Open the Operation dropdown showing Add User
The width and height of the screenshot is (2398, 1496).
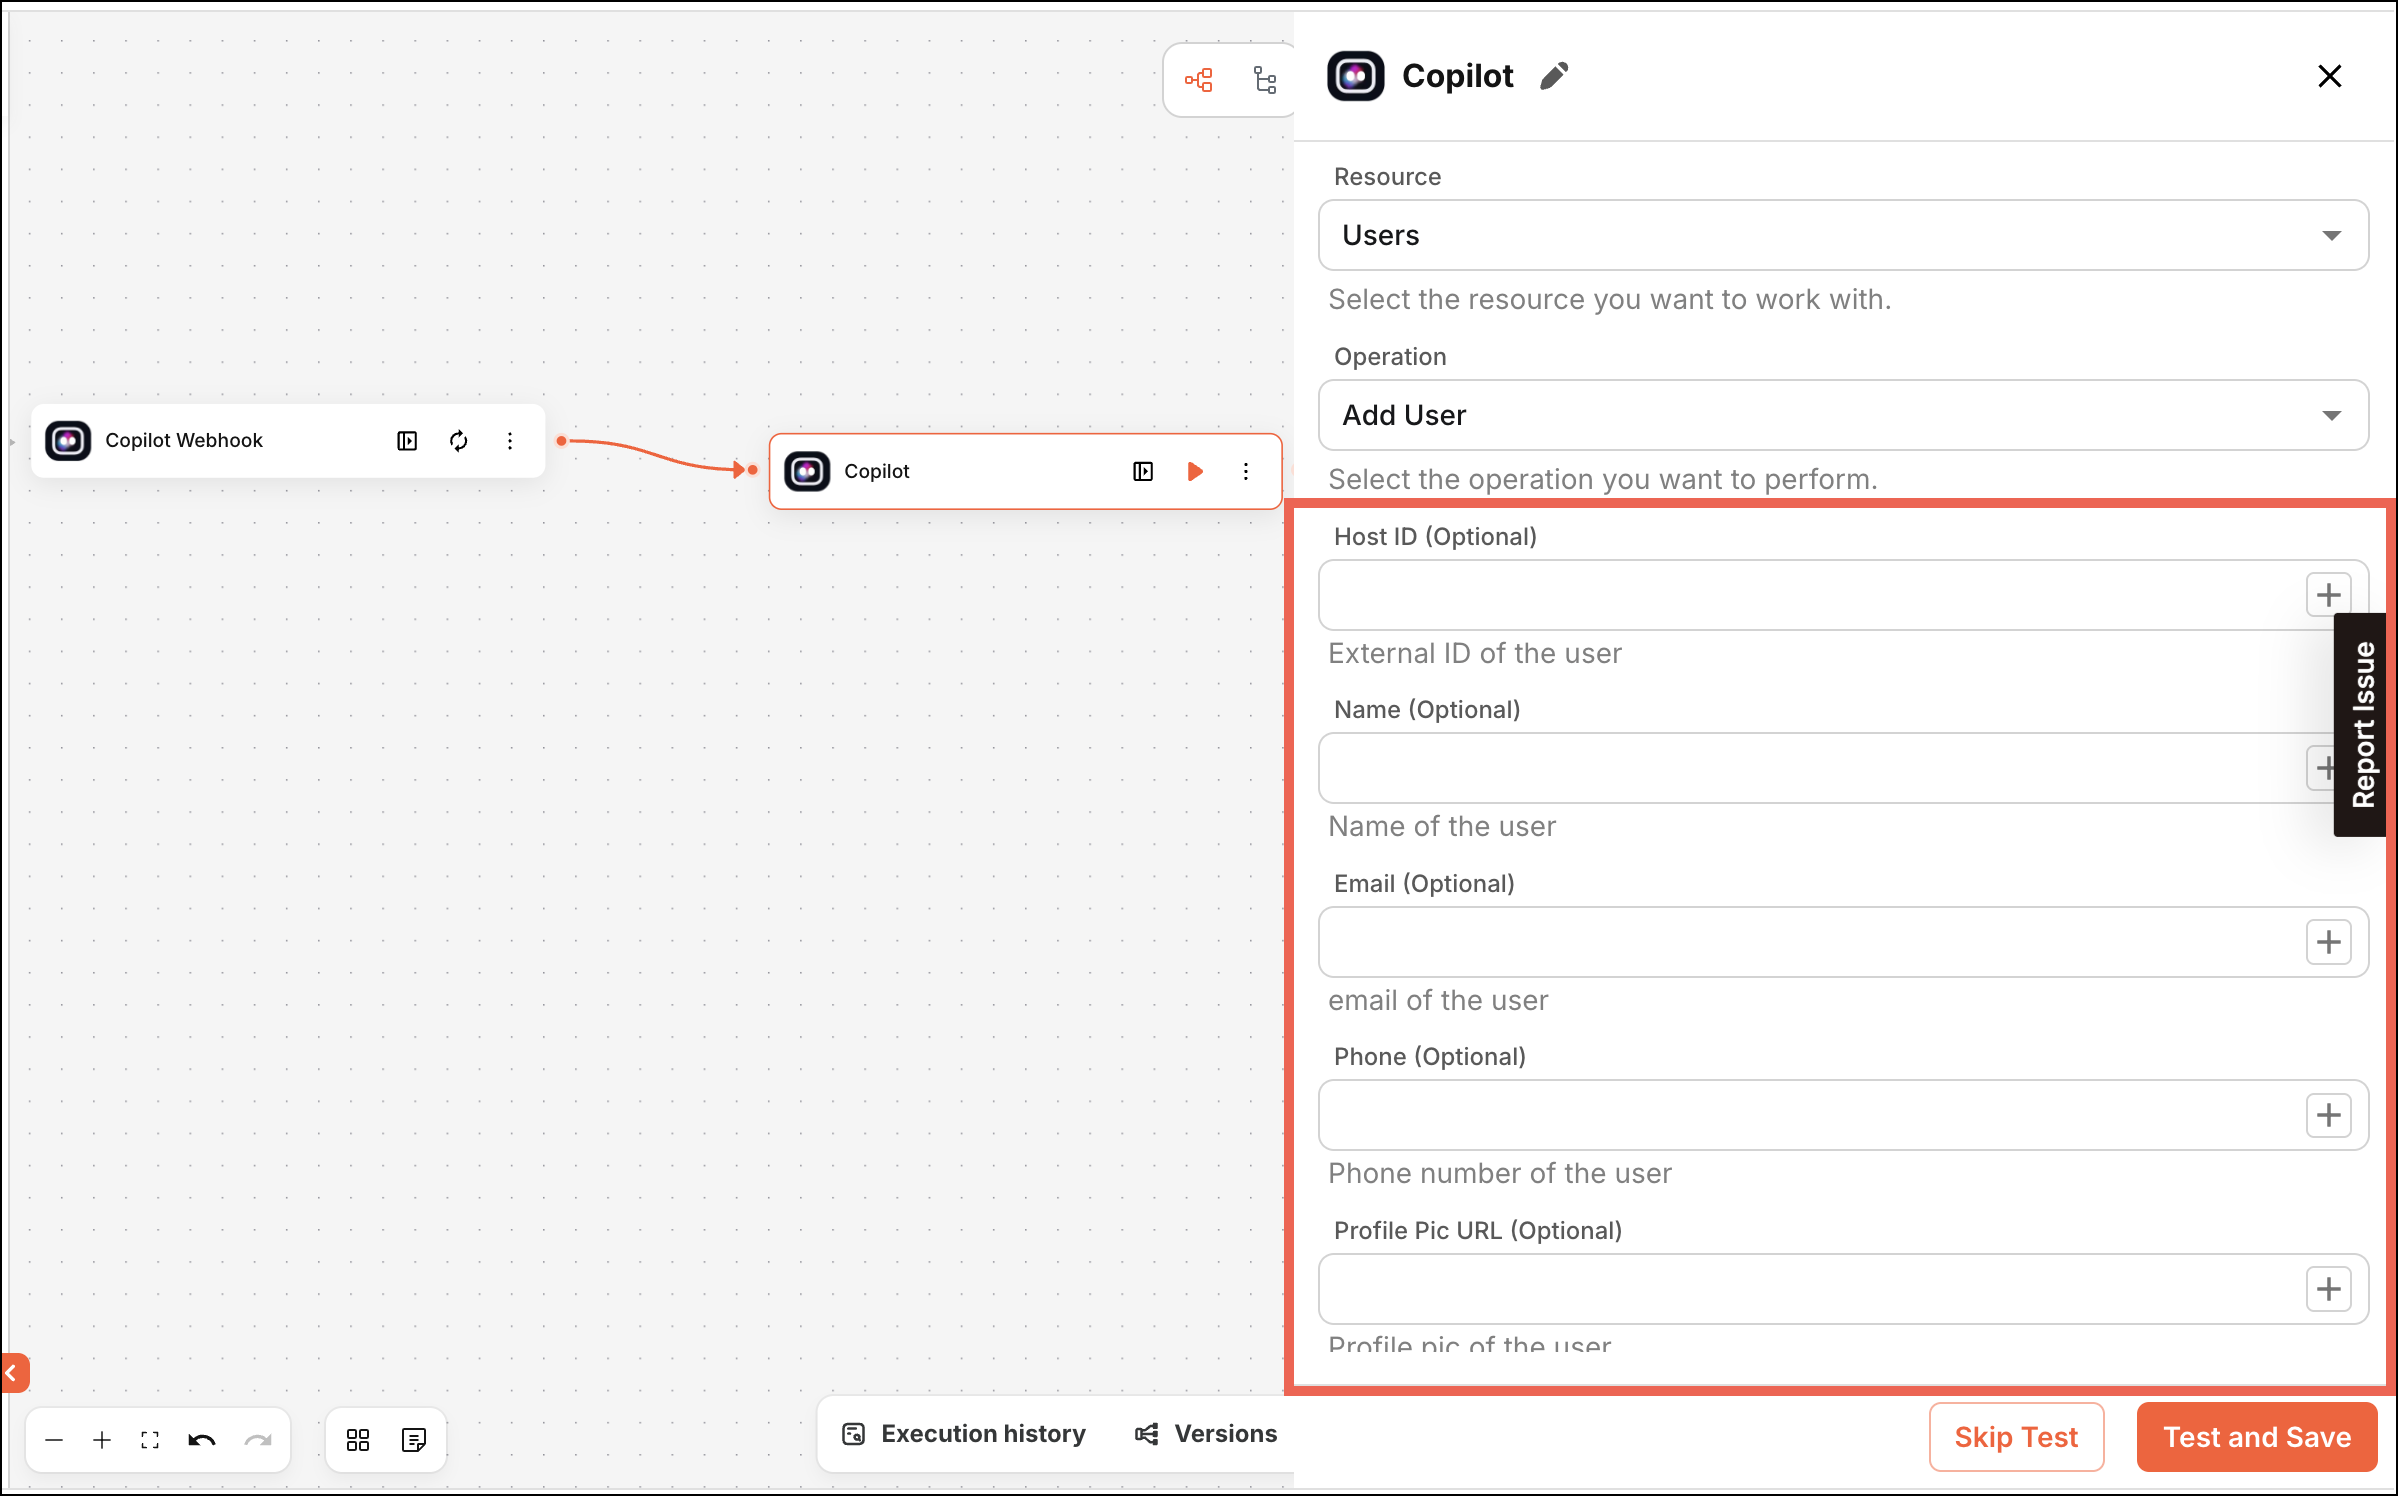pyautogui.click(x=1843, y=415)
